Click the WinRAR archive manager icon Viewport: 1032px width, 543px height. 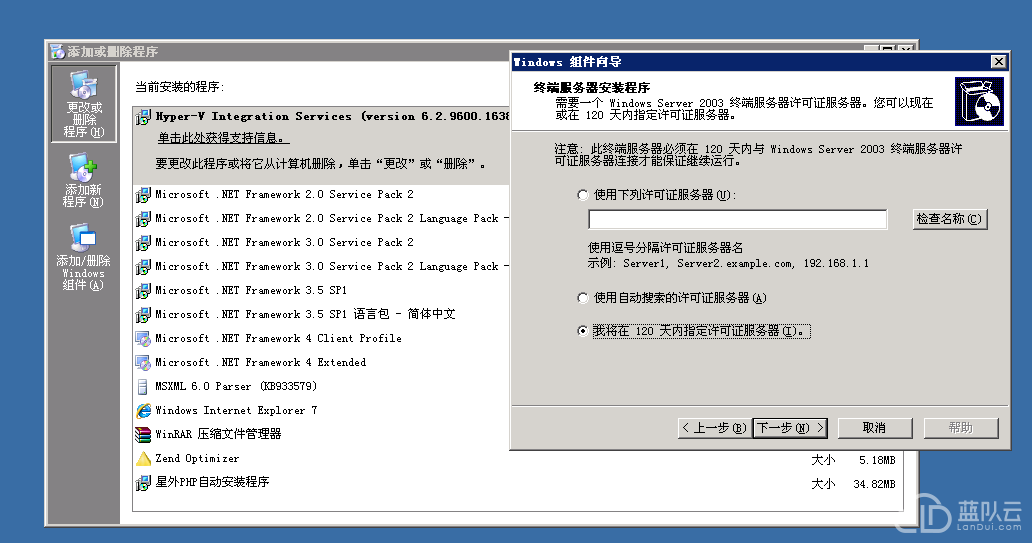point(143,434)
